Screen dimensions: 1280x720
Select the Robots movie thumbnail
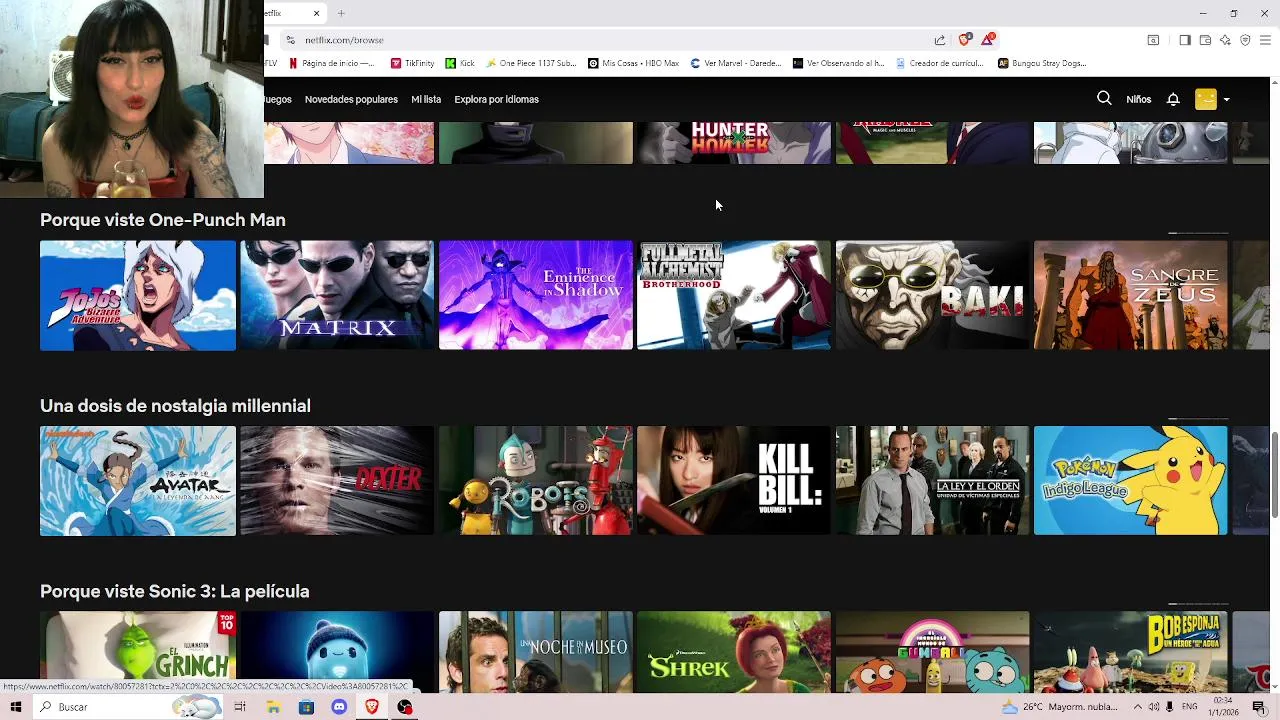[536, 481]
